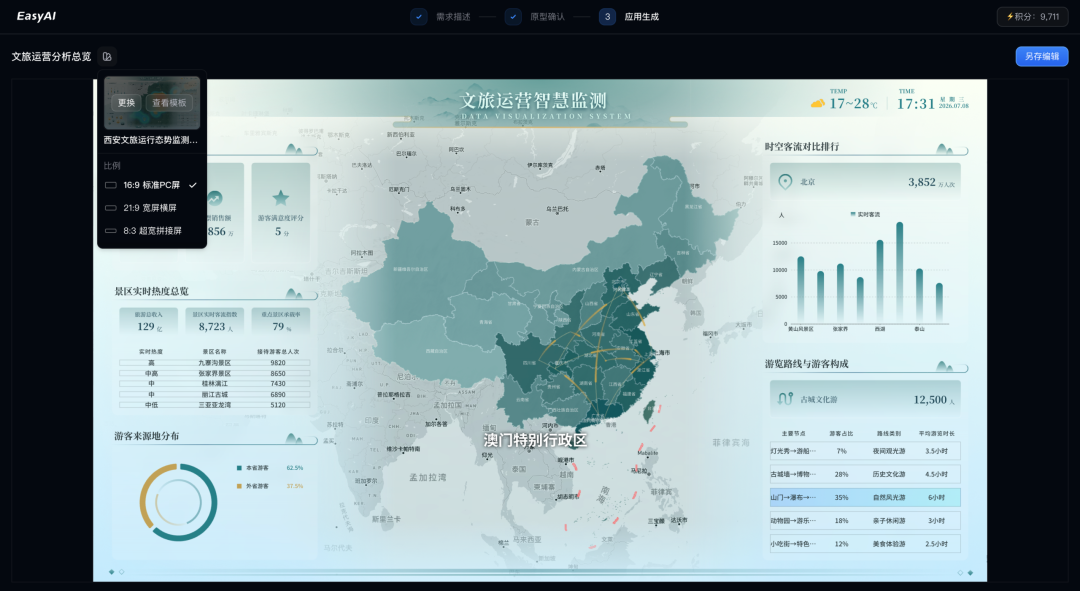Click the 动物园→游乐 route row

865,521
